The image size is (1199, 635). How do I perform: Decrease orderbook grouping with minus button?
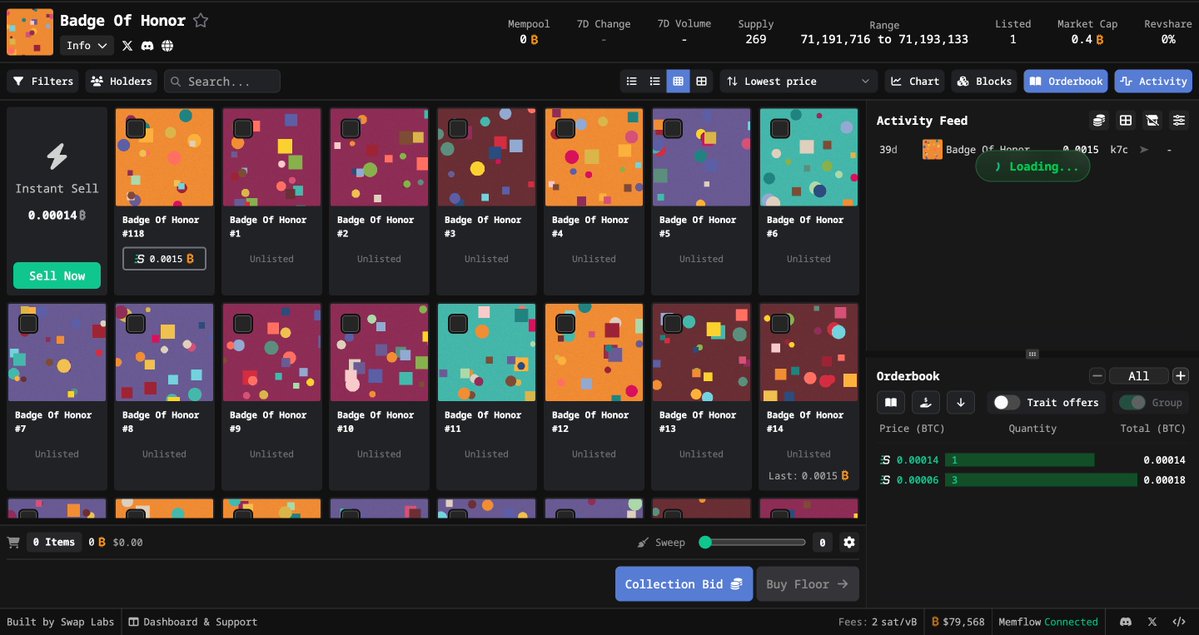1097,376
